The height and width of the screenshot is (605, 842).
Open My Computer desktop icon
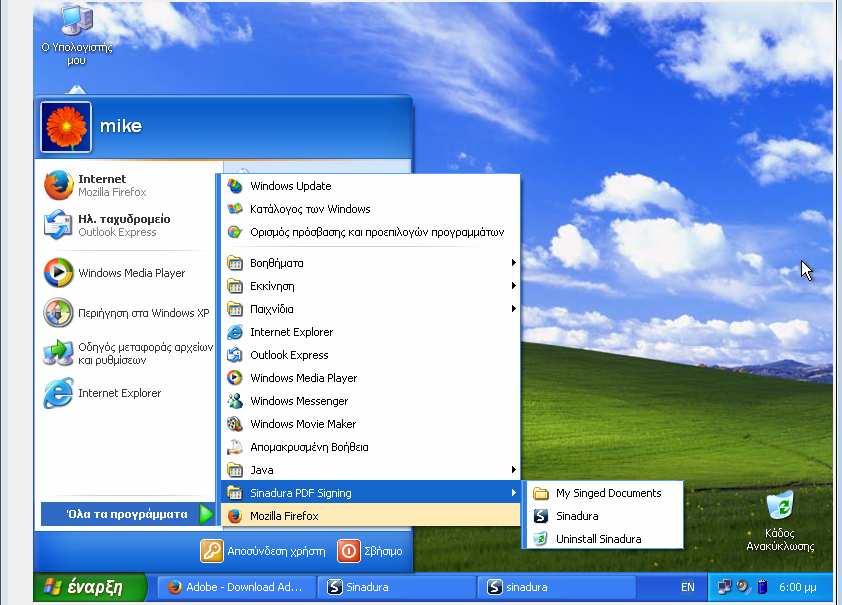pos(77,36)
